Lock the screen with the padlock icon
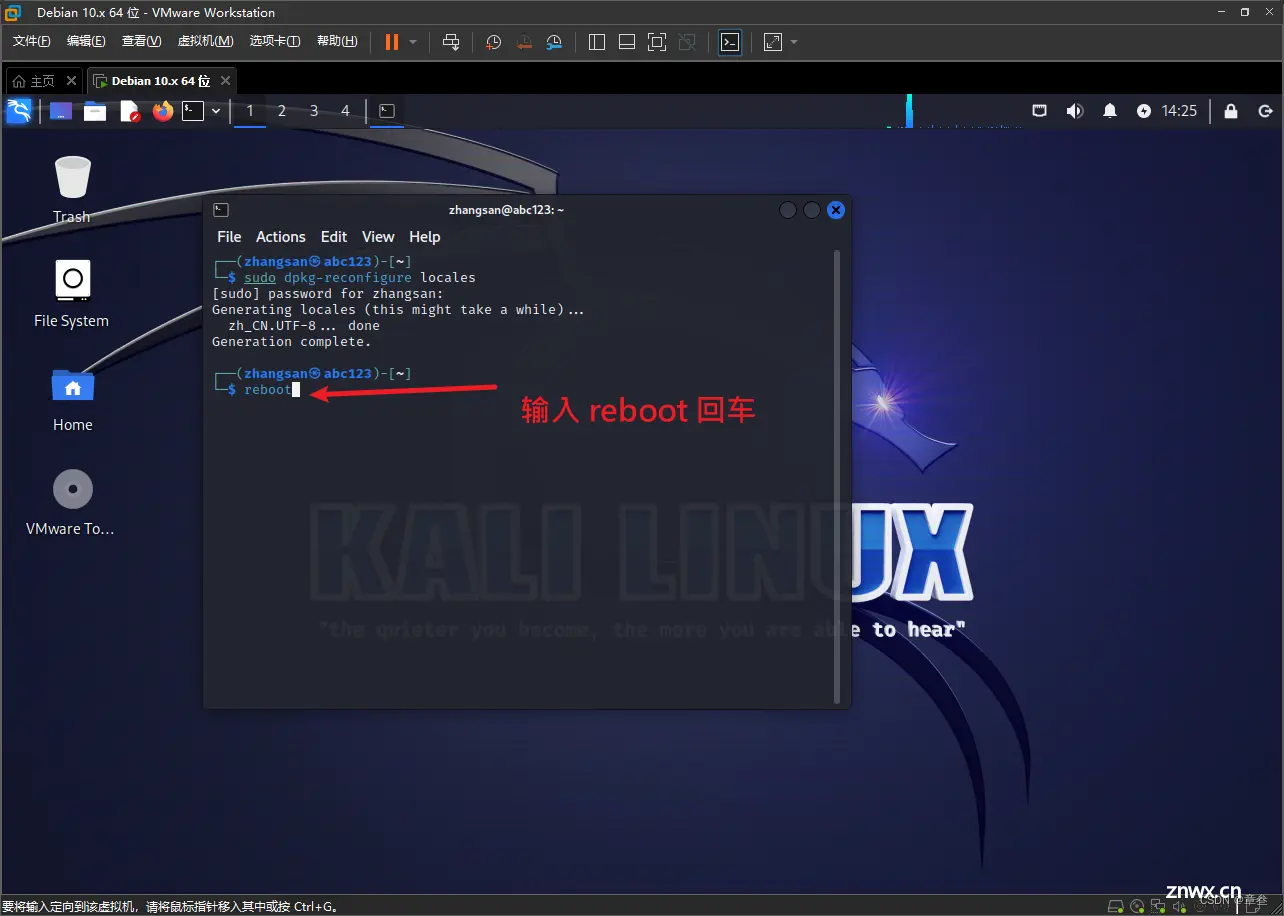The width and height of the screenshot is (1284, 916). tap(1231, 111)
